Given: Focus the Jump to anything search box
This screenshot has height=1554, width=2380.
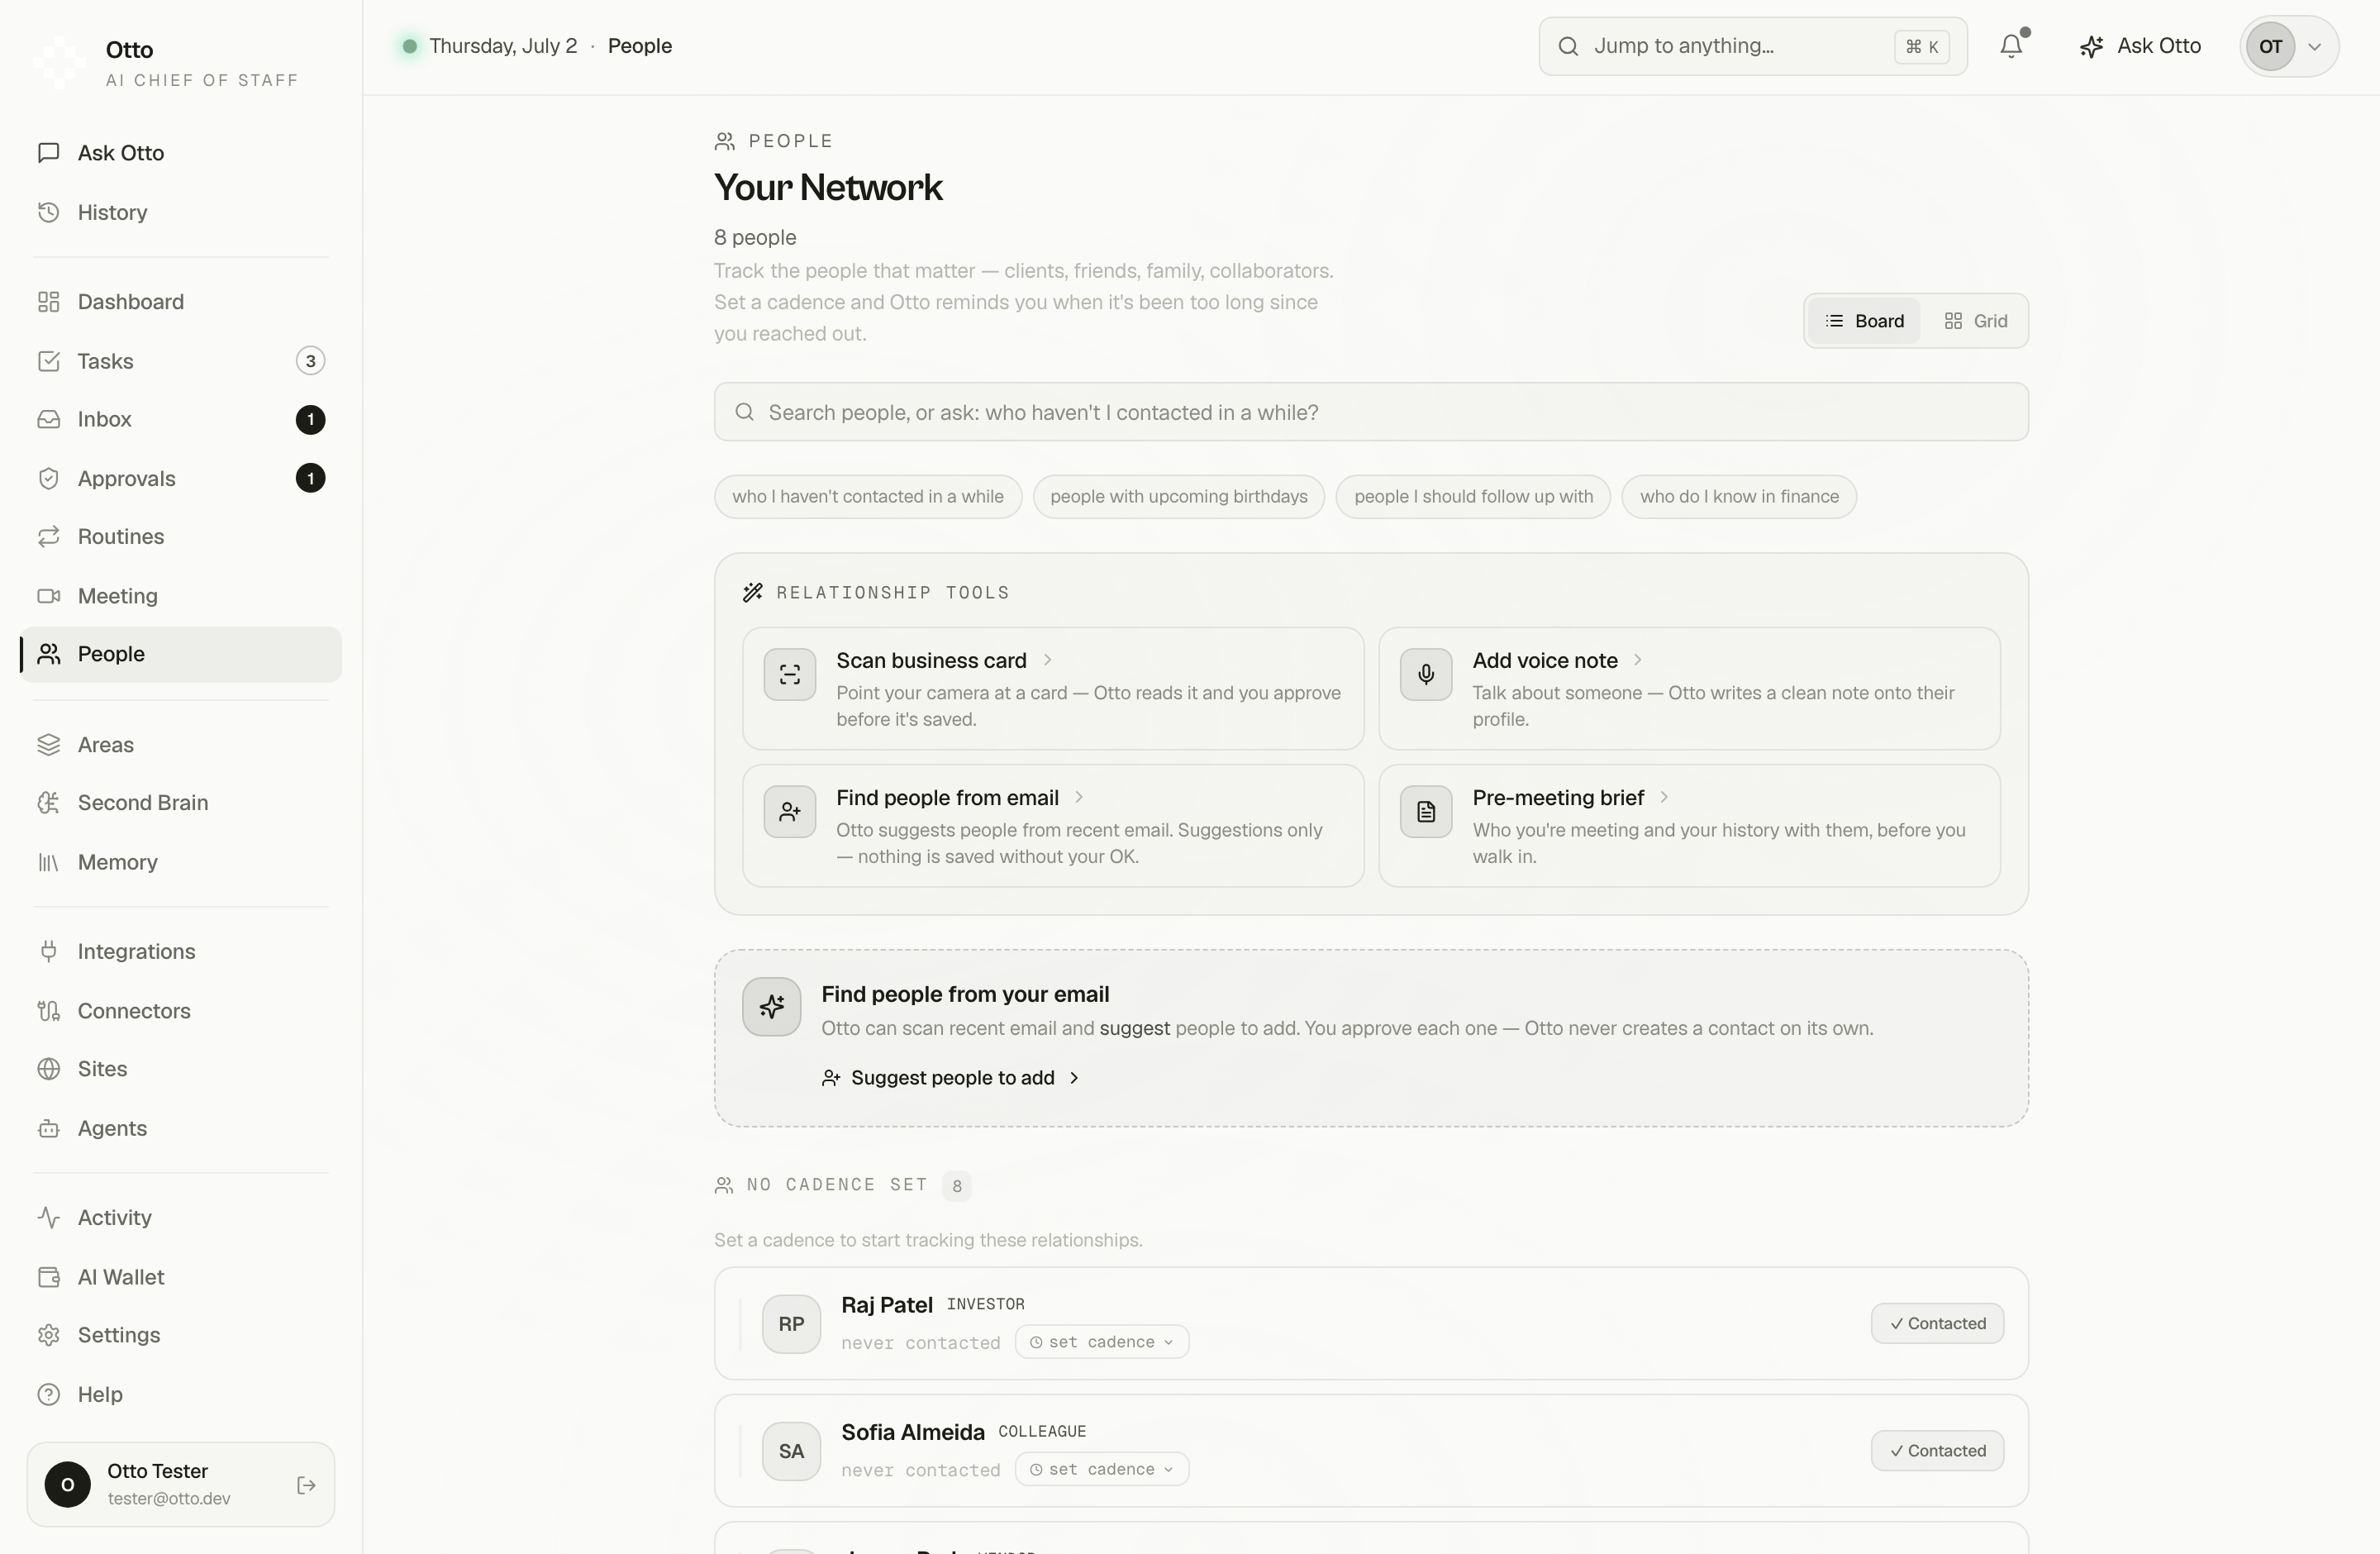Looking at the screenshot, I should (1752, 46).
